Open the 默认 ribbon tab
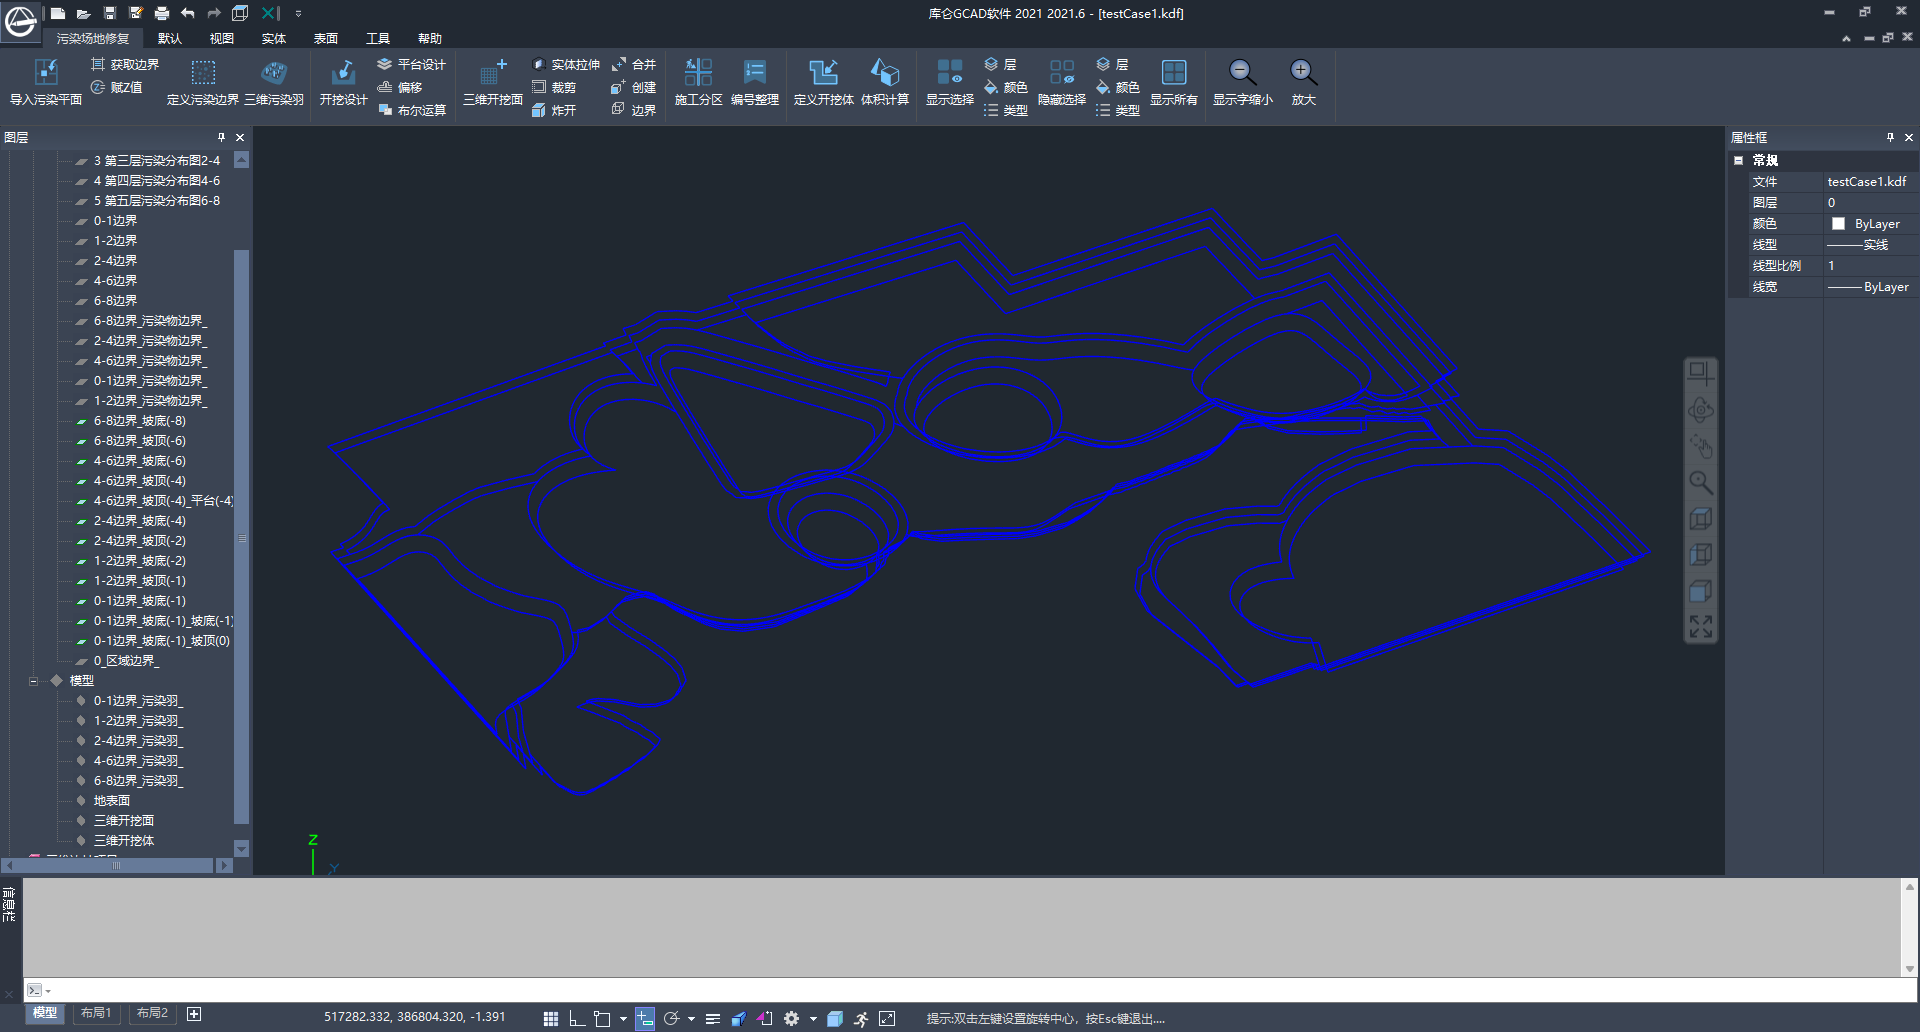The image size is (1920, 1032). click(170, 38)
